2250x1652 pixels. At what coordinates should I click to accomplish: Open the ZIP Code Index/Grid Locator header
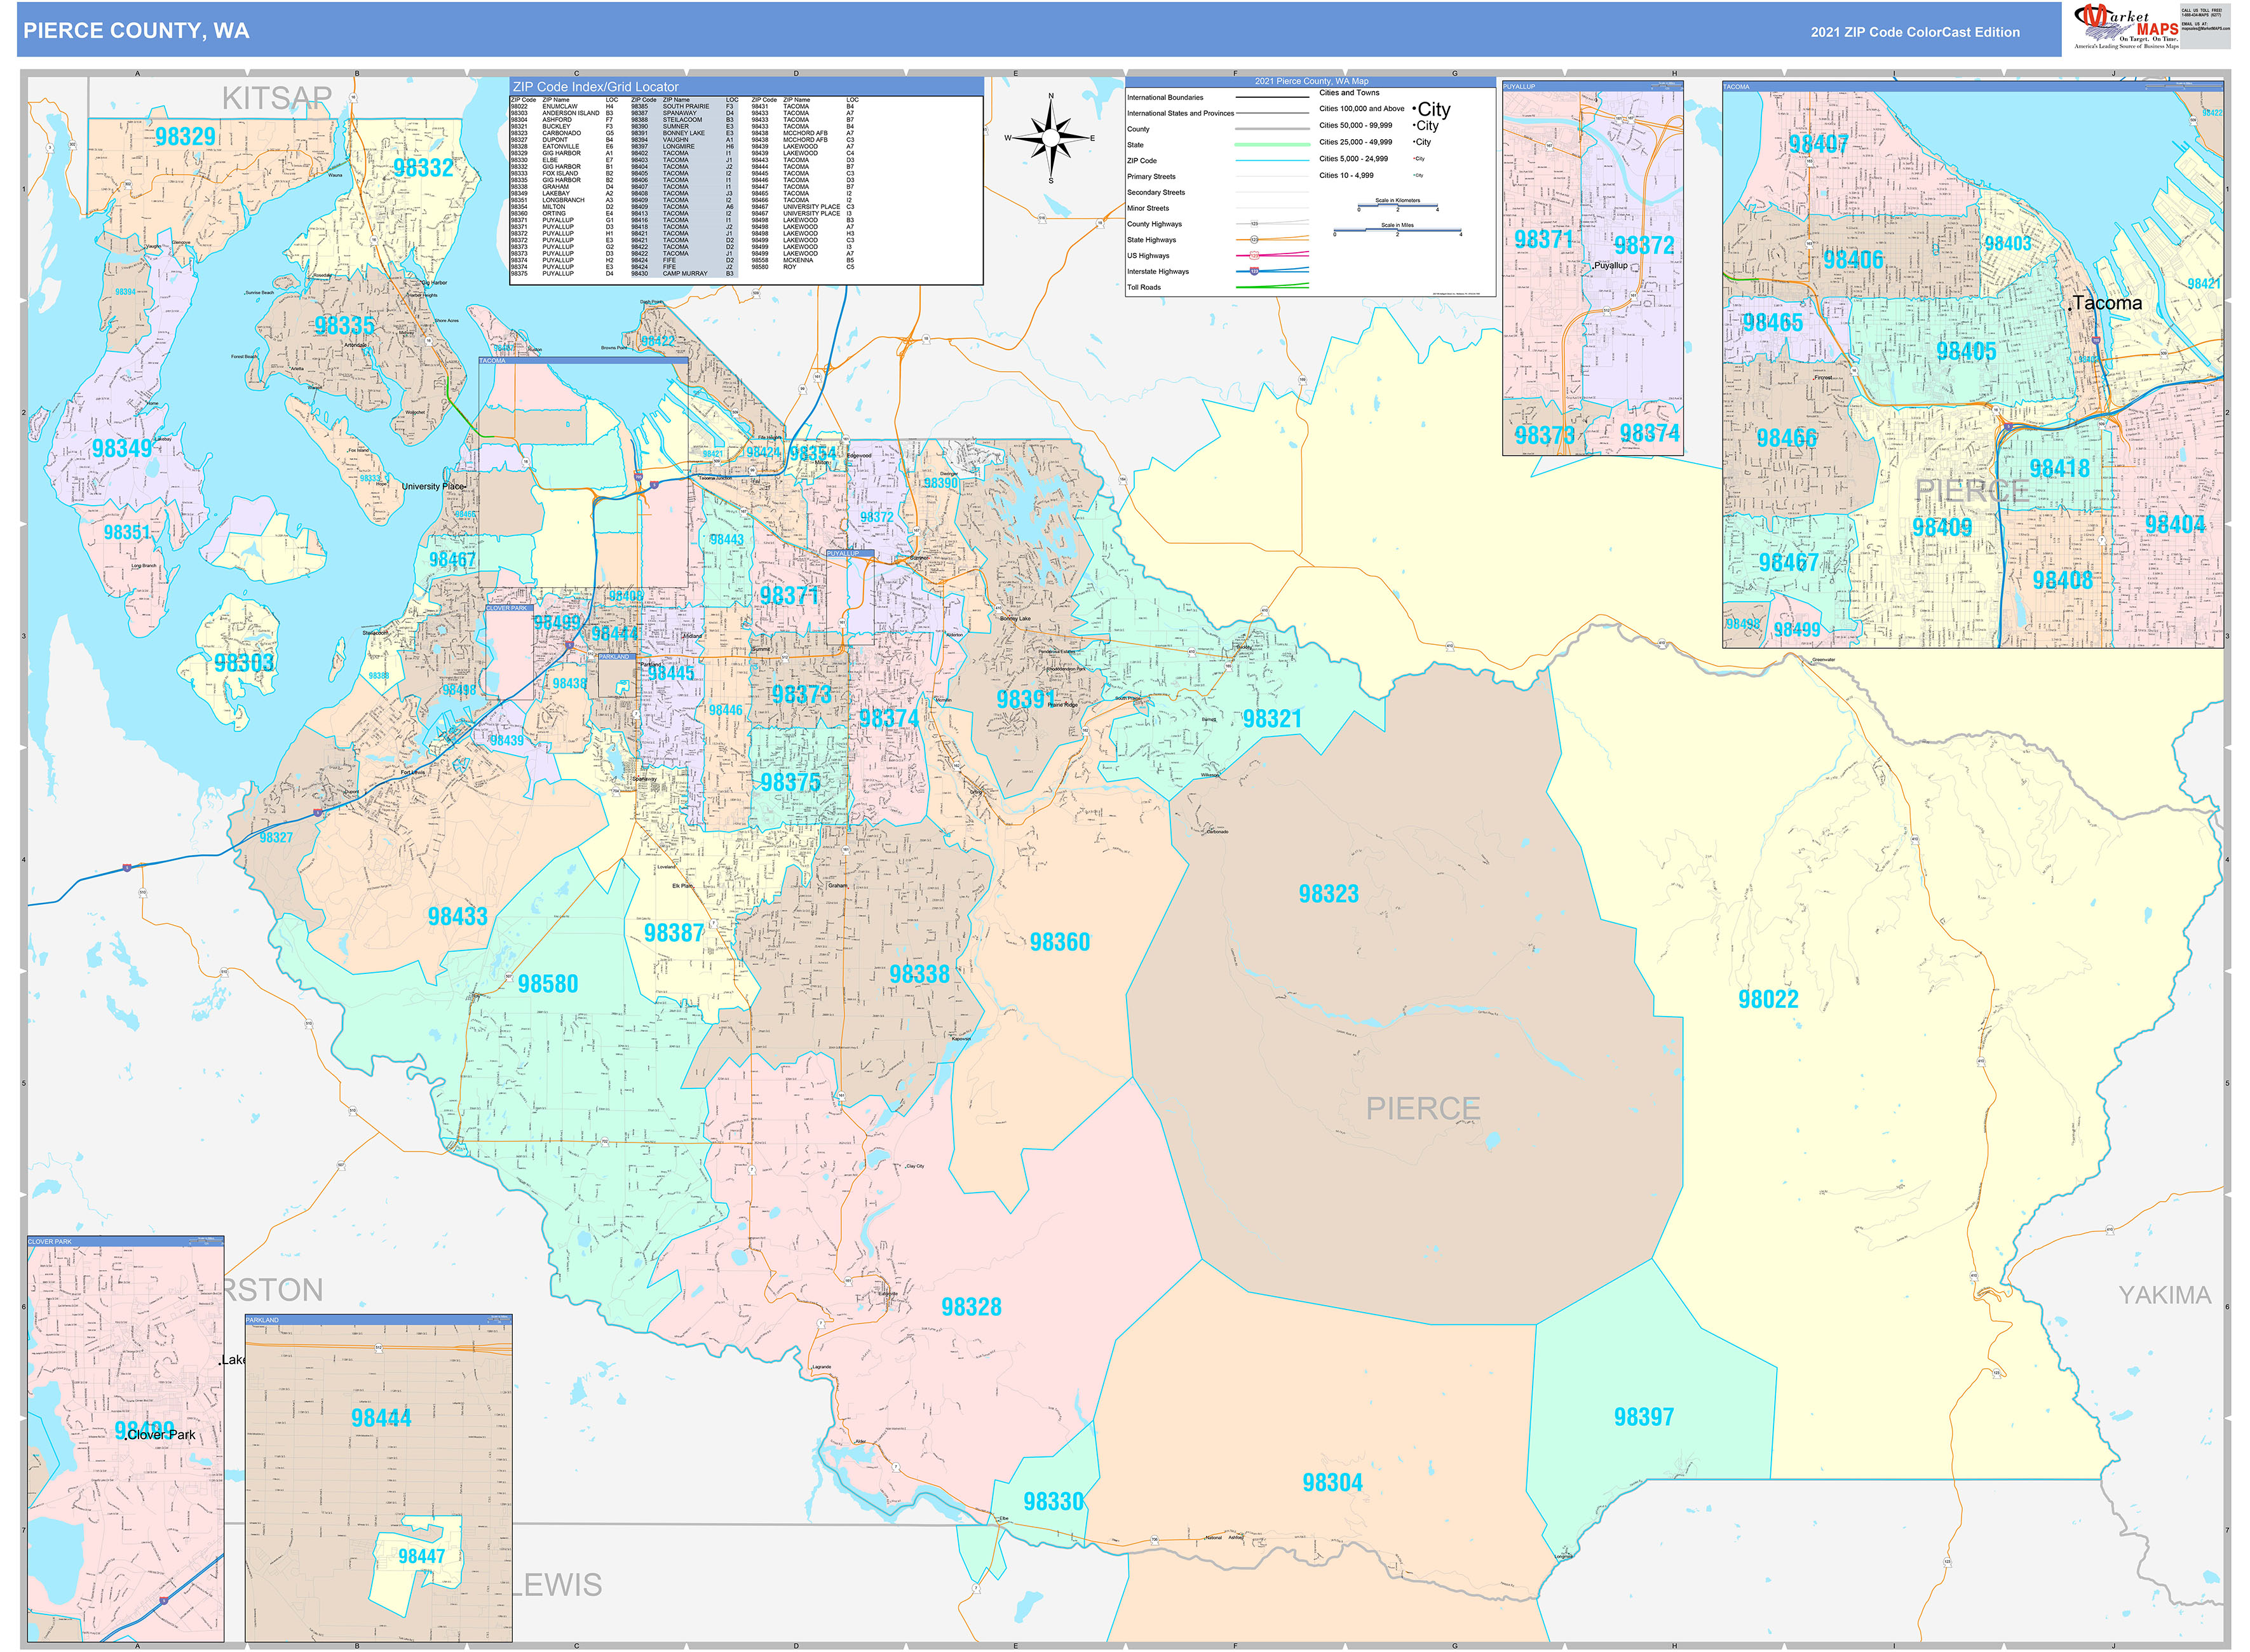(595, 87)
